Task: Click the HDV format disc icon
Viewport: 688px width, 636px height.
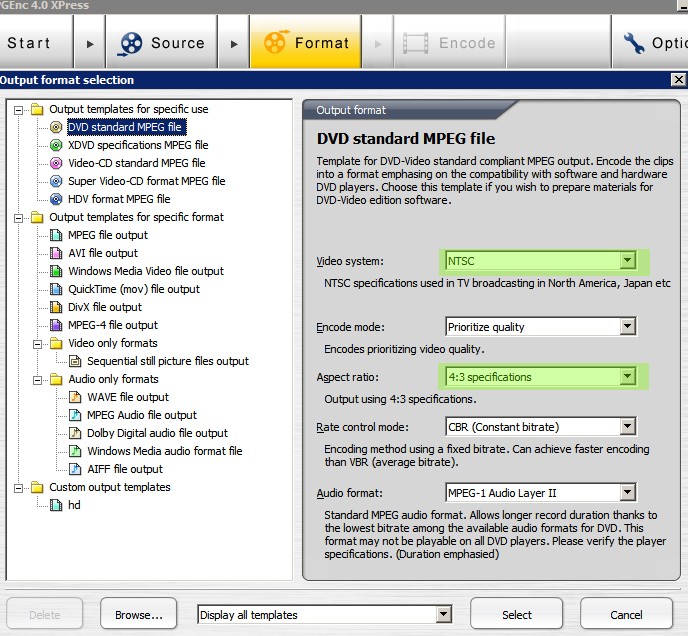Action: coord(56,199)
